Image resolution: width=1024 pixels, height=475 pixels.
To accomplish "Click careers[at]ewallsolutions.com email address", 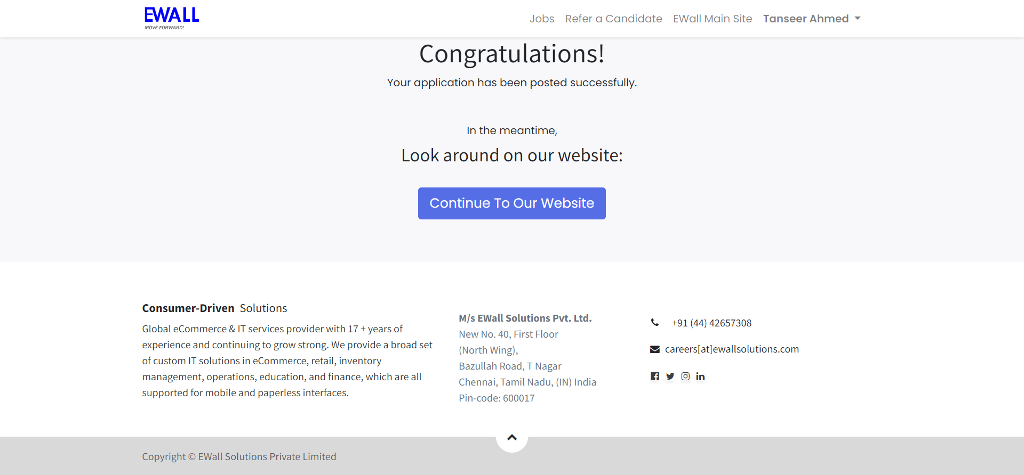I will tap(731, 349).
